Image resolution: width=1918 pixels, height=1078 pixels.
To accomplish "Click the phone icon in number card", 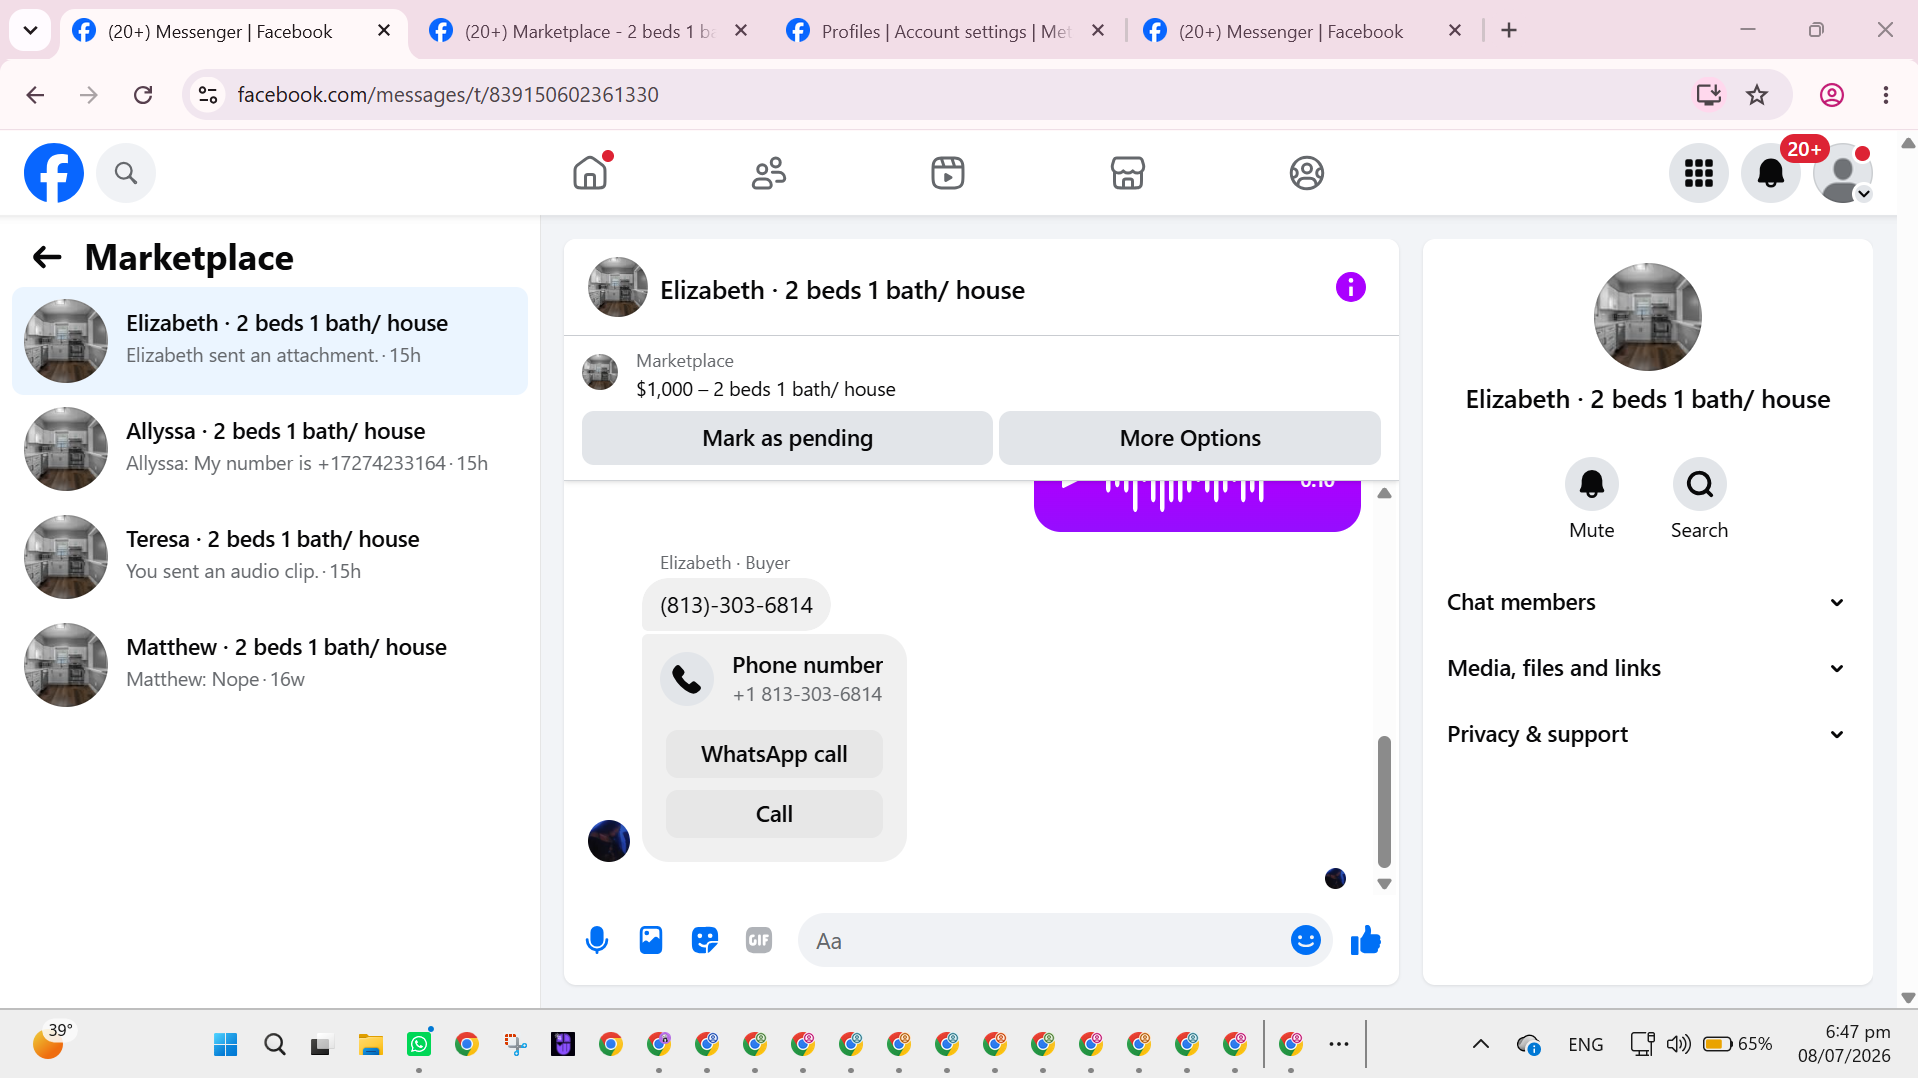I will [687, 679].
